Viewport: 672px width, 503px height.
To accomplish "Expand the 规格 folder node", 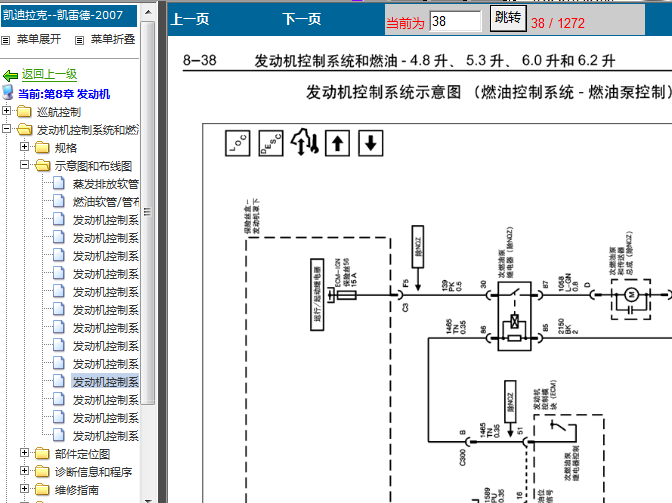I will click(x=24, y=147).
